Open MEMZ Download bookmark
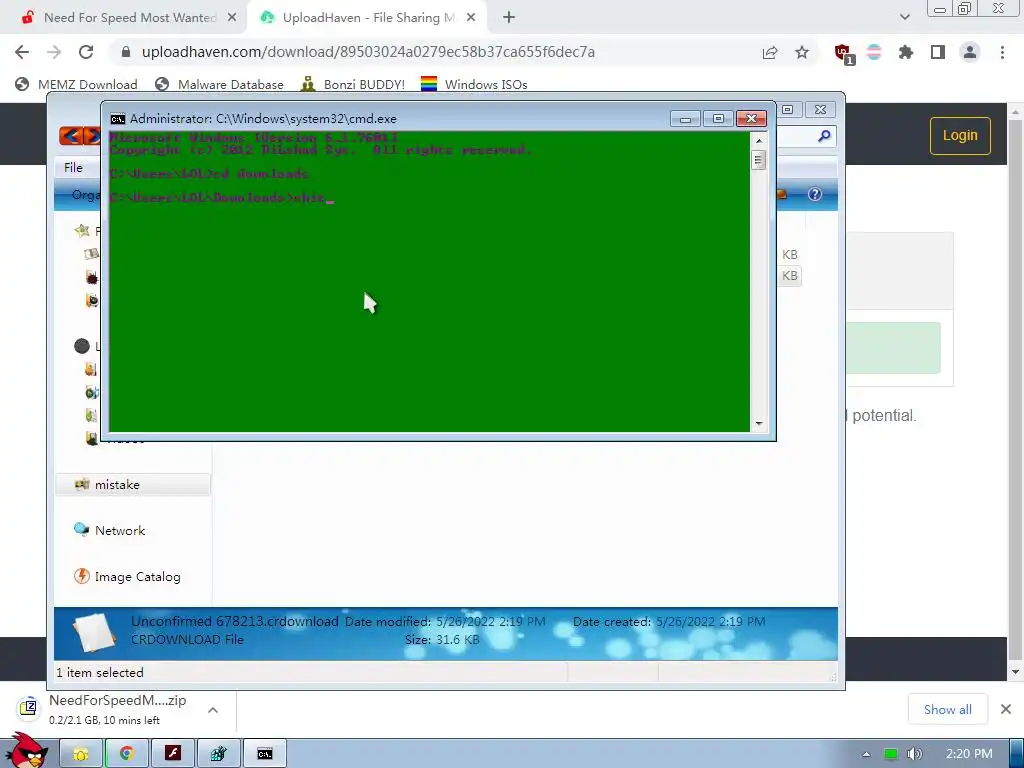Viewport: 1024px width, 768px height. tap(76, 84)
